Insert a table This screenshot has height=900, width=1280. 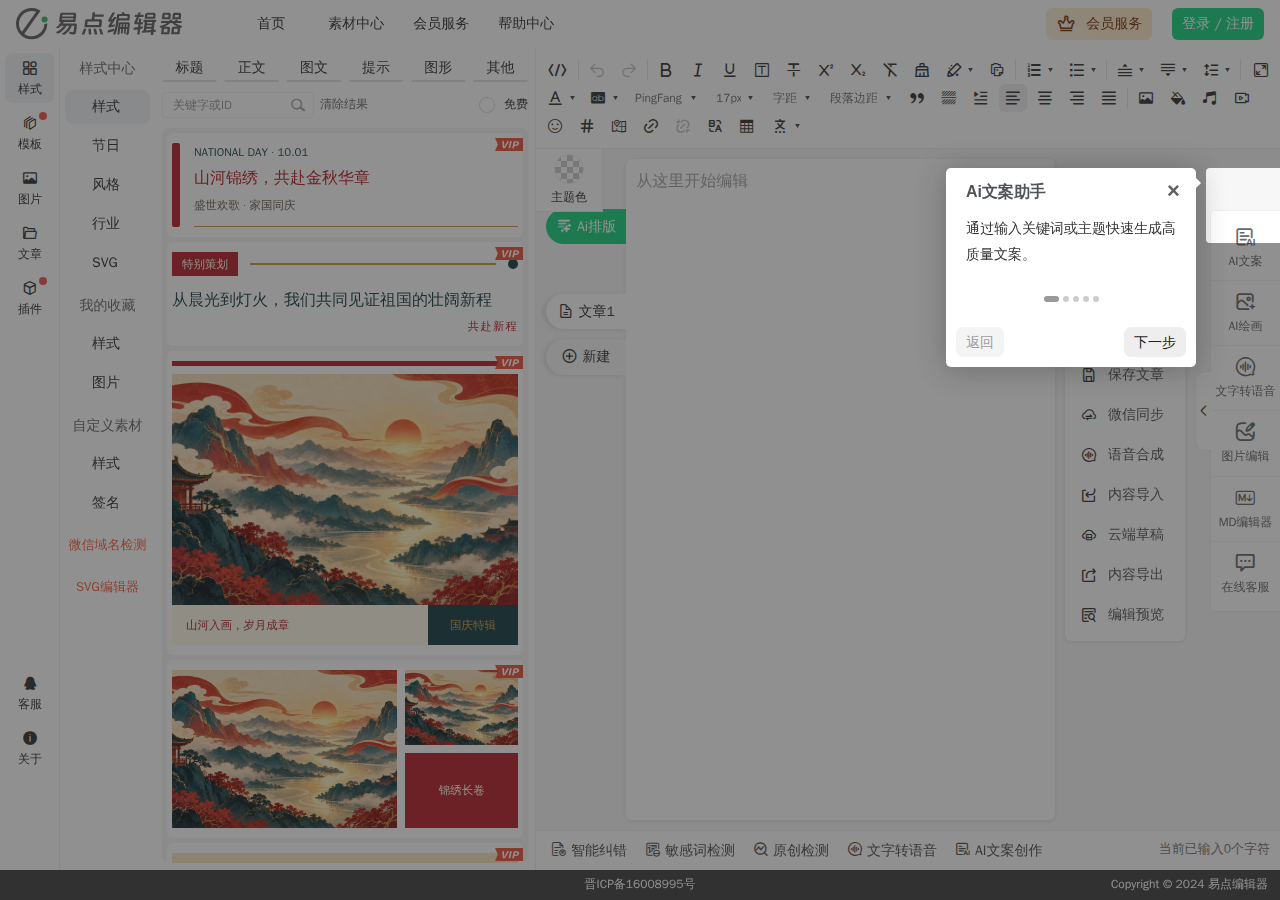point(747,126)
